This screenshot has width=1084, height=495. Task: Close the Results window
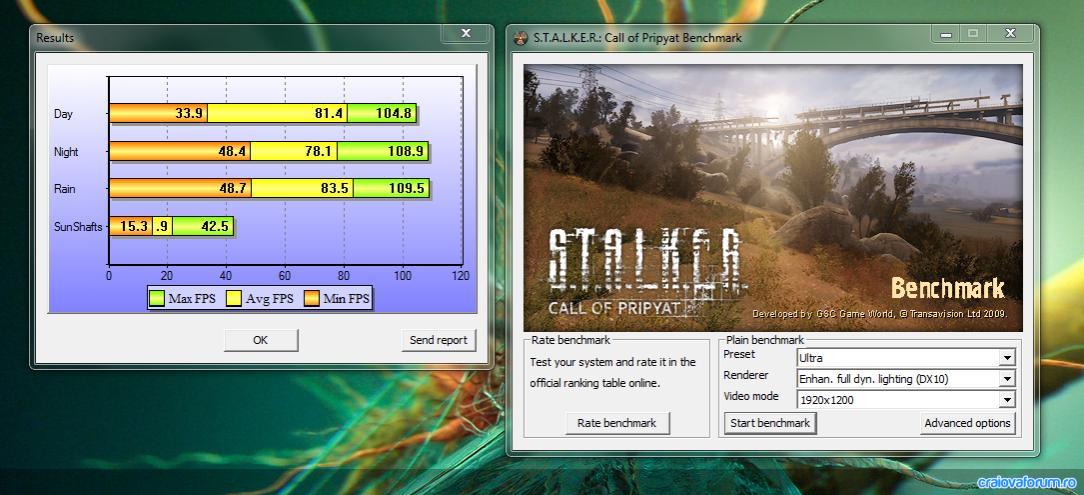click(465, 33)
